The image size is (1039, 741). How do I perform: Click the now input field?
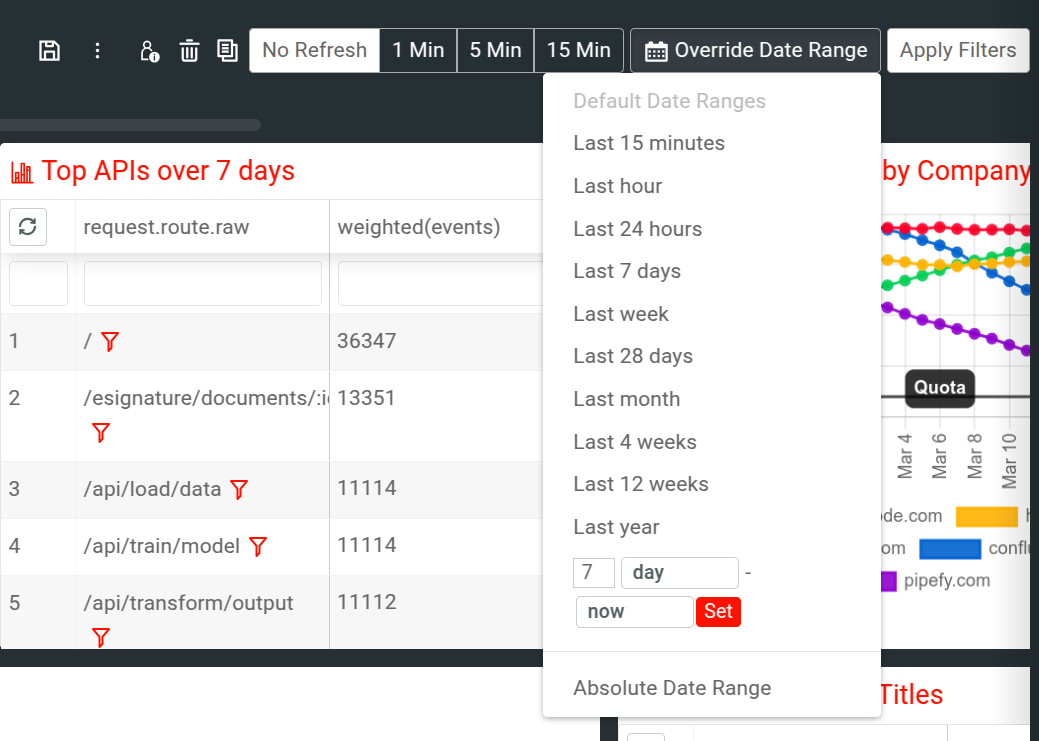pos(634,611)
